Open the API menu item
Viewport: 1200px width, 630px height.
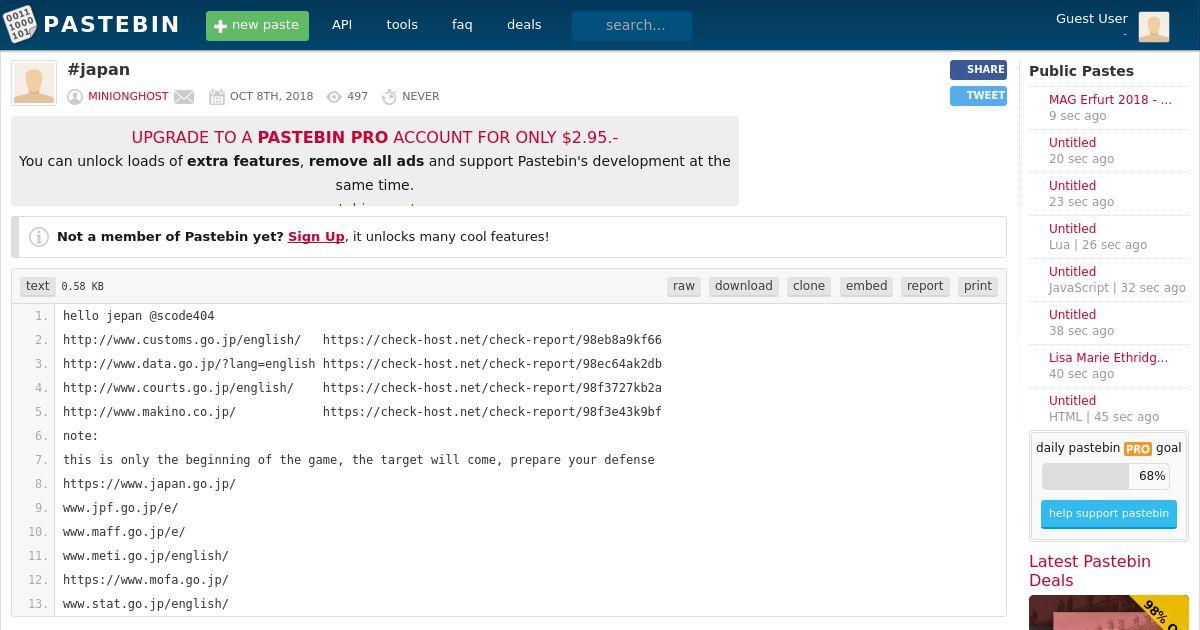[x=342, y=25]
